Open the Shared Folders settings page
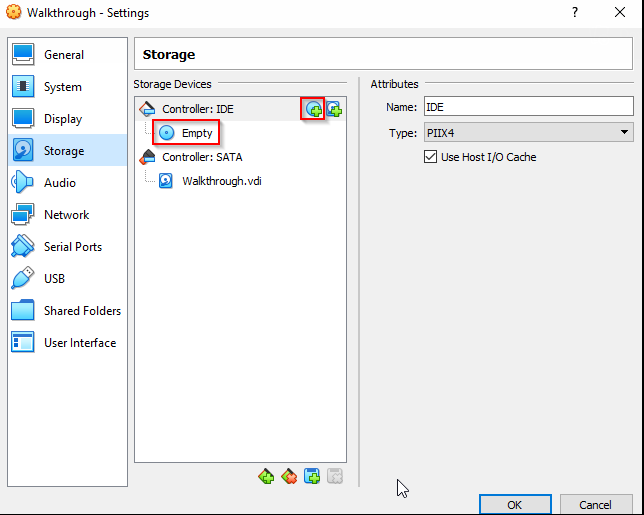644x515 pixels. (67, 311)
